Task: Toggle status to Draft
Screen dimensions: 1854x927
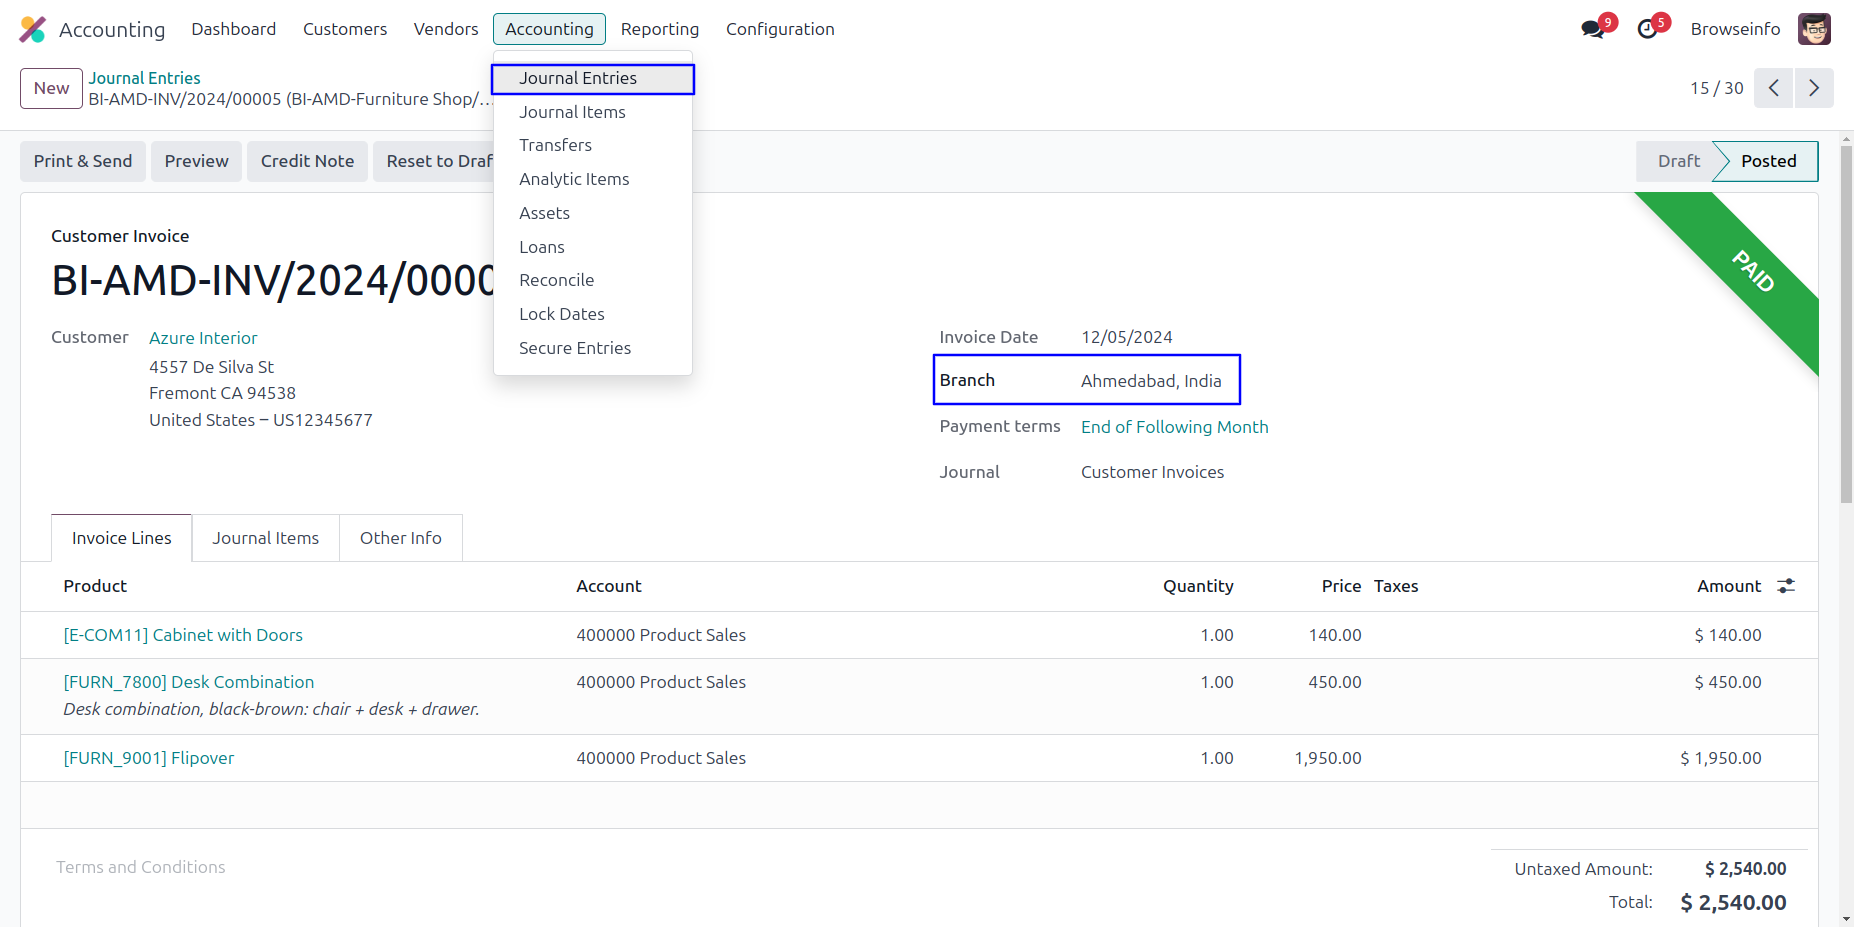Action: coord(1677,161)
